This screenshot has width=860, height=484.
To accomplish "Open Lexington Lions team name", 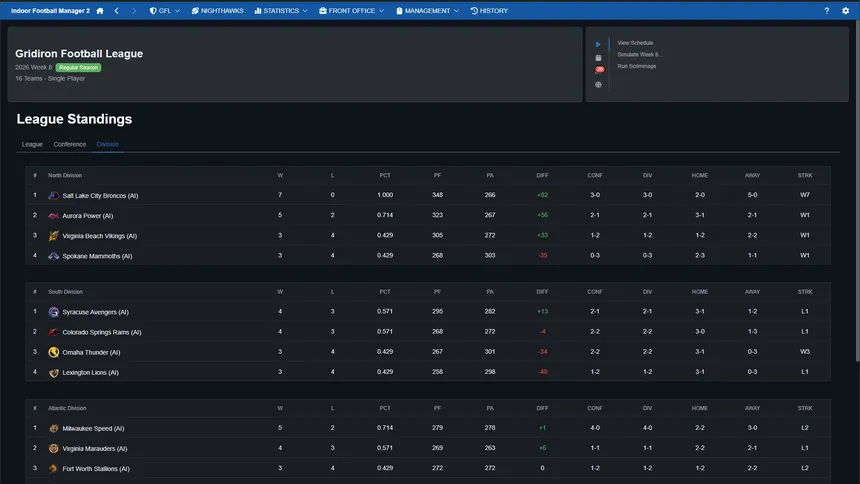I will [90, 372].
